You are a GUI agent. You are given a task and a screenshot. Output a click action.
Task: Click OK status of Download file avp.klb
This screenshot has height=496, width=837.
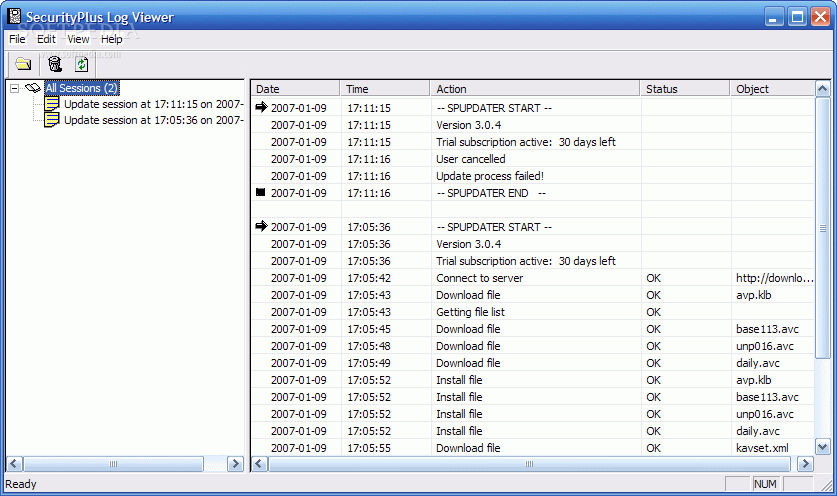coord(653,295)
